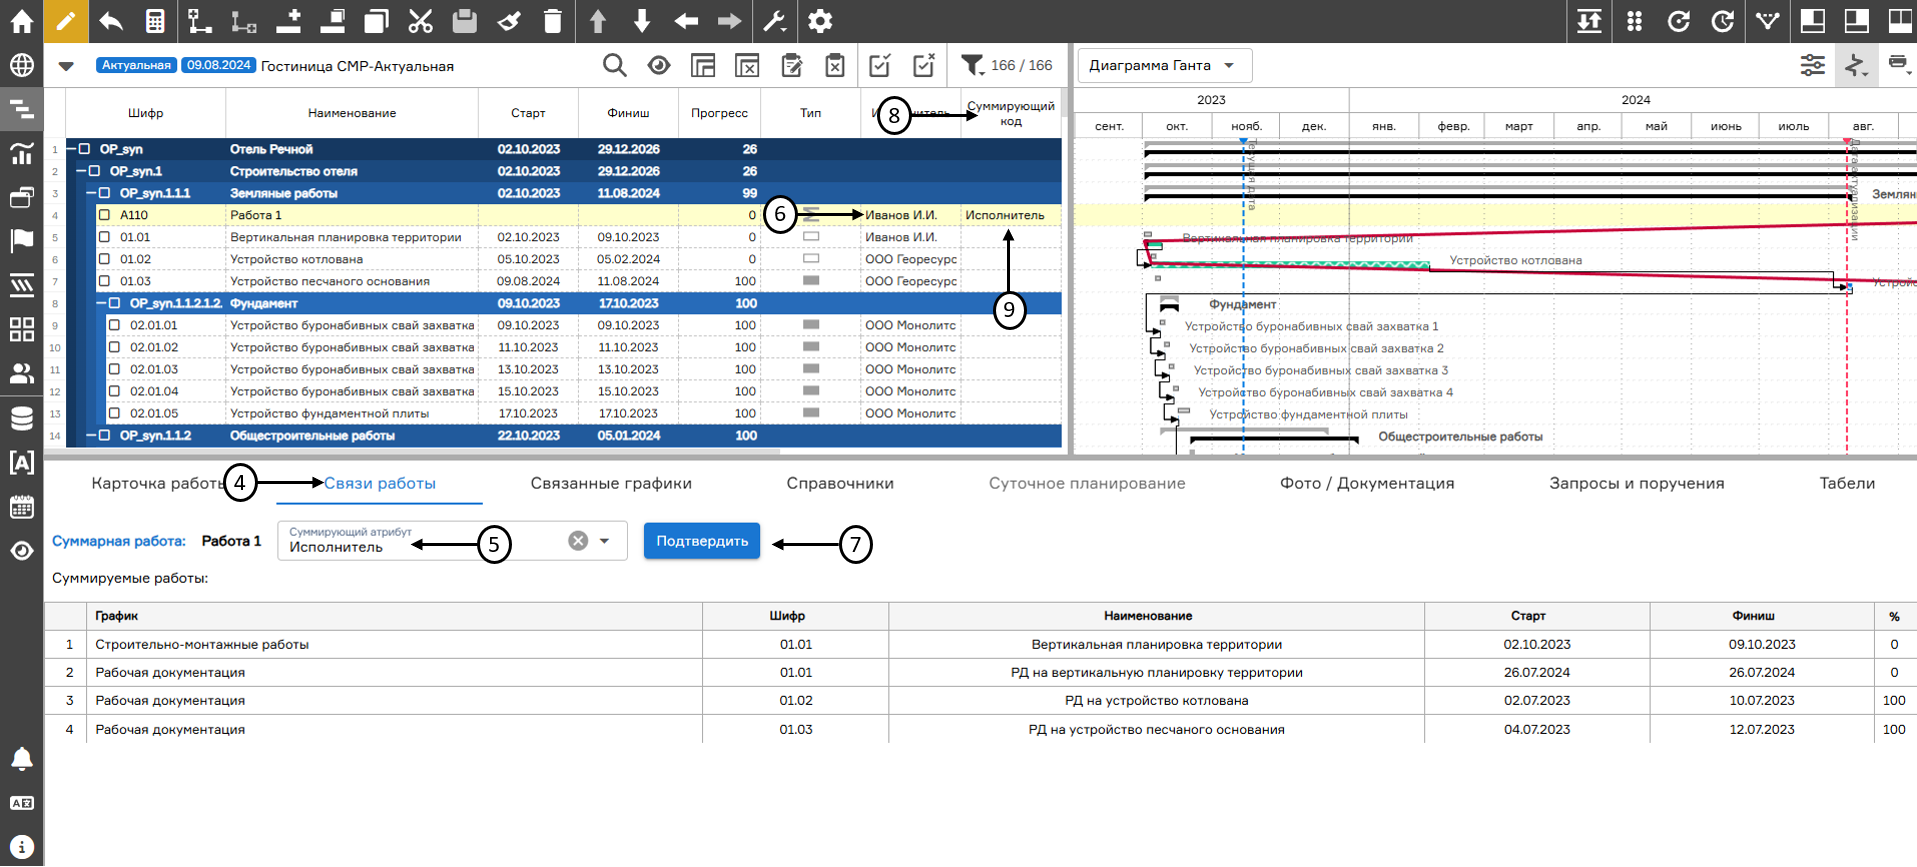Click the paintbrush format icon
Image resolution: width=1917 pixels, height=867 pixels.
(509, 21)
